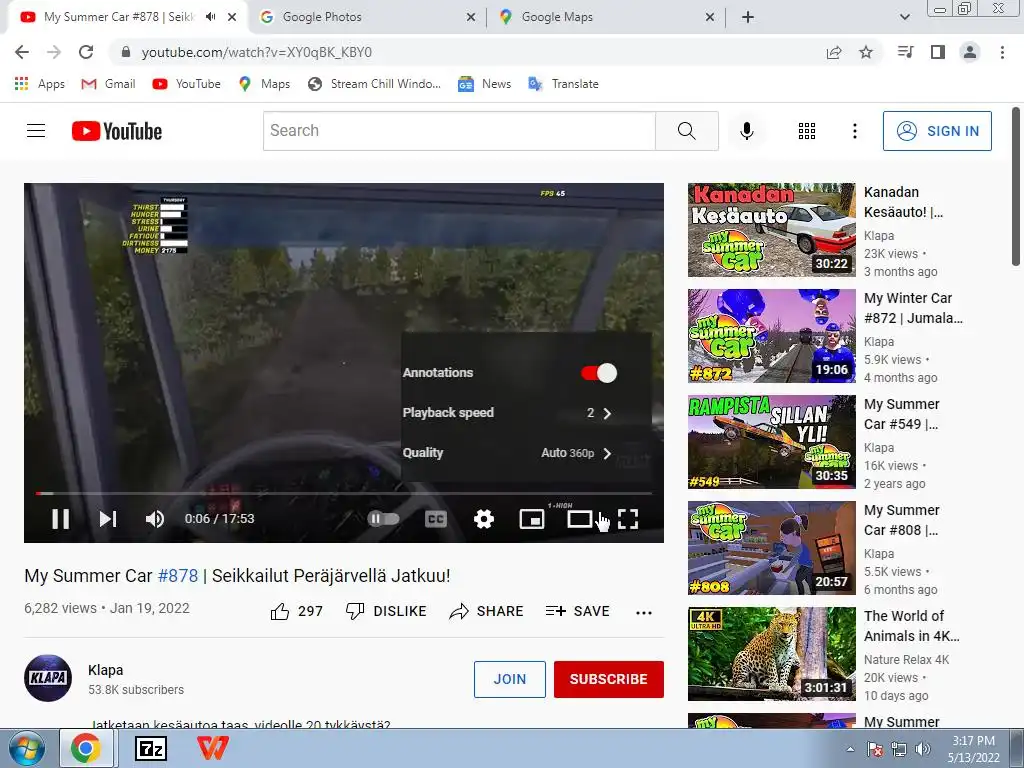The height and width of the screenshot is (768, 1024).
Task: Reload the page
Action: [x=86, y=52]
